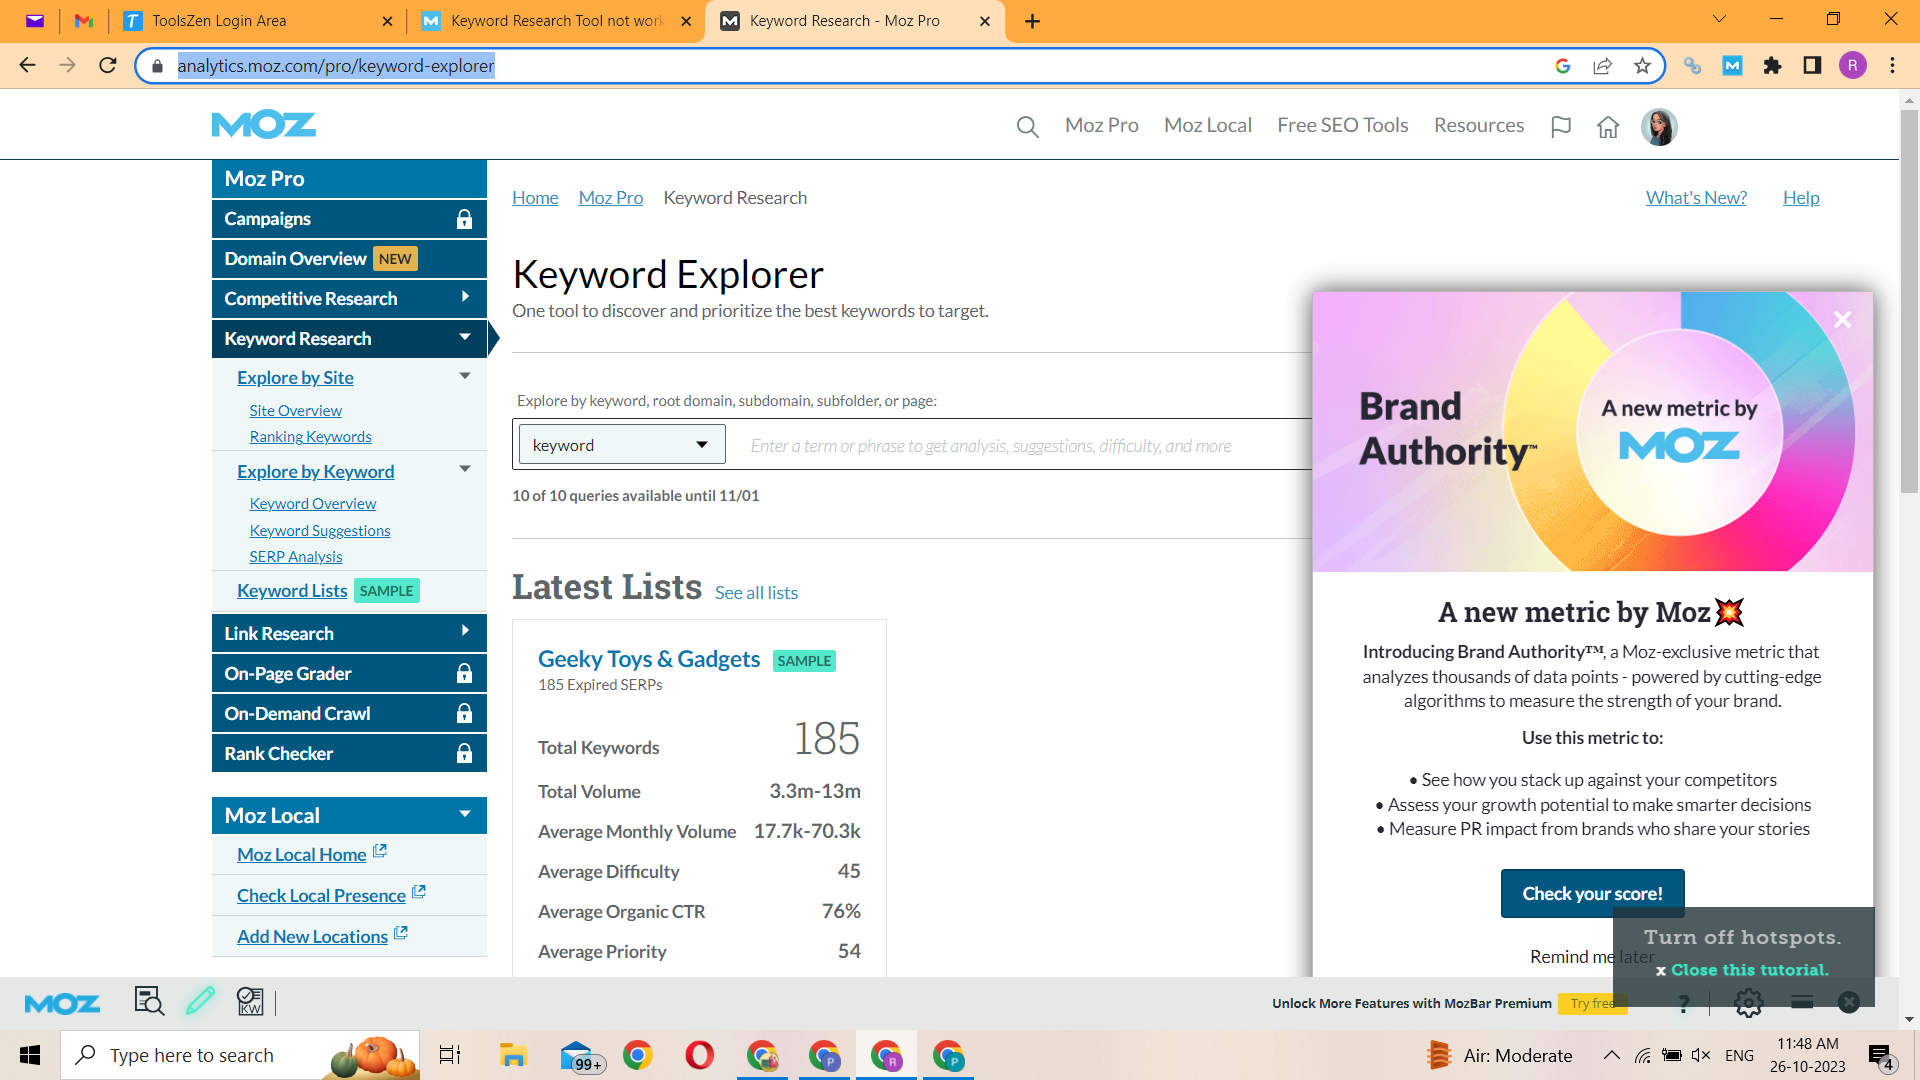Screen dimensions: 1920x1080
Task: Collapse the Explore by Site section
Action: click(x=465, y=376)
